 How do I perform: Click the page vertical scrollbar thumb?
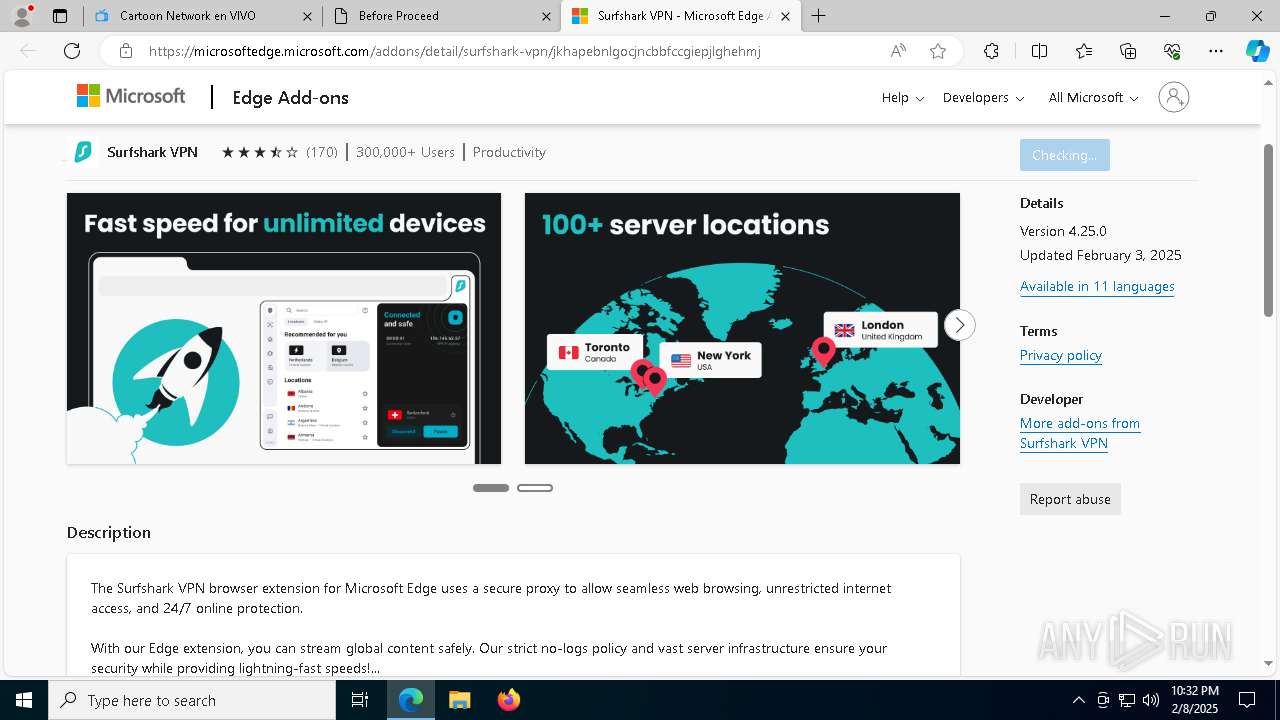click(1269, 230)
